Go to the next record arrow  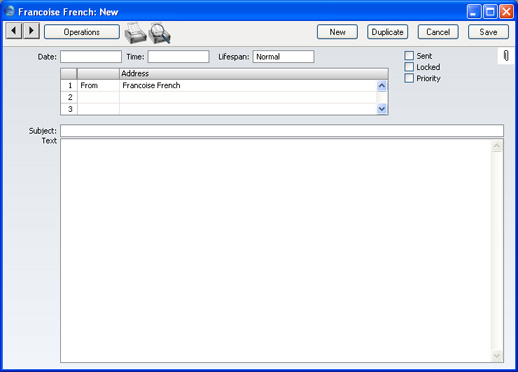32,31
